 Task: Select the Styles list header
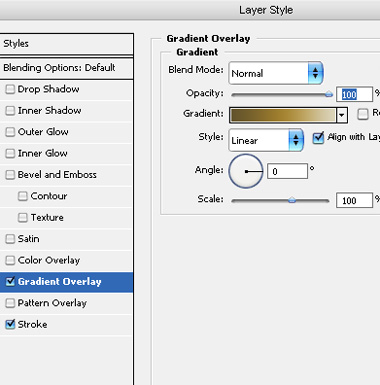tap(66, 44)
